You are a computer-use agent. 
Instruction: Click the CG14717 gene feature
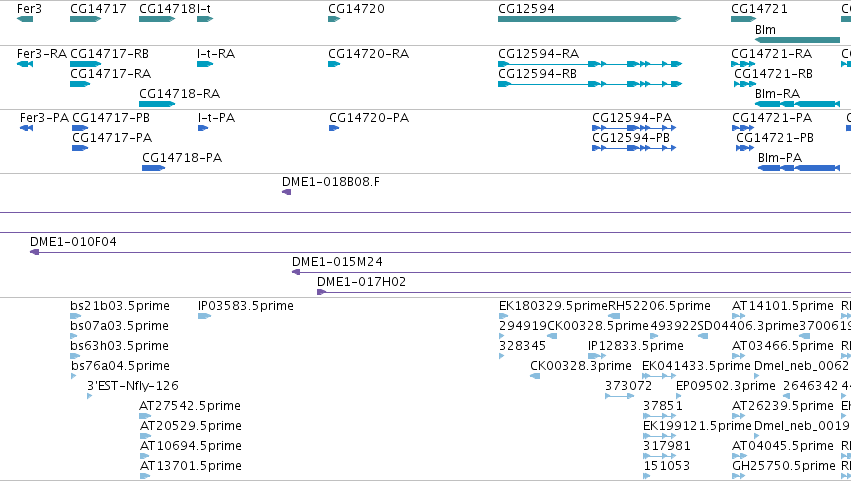click(85, 19)
